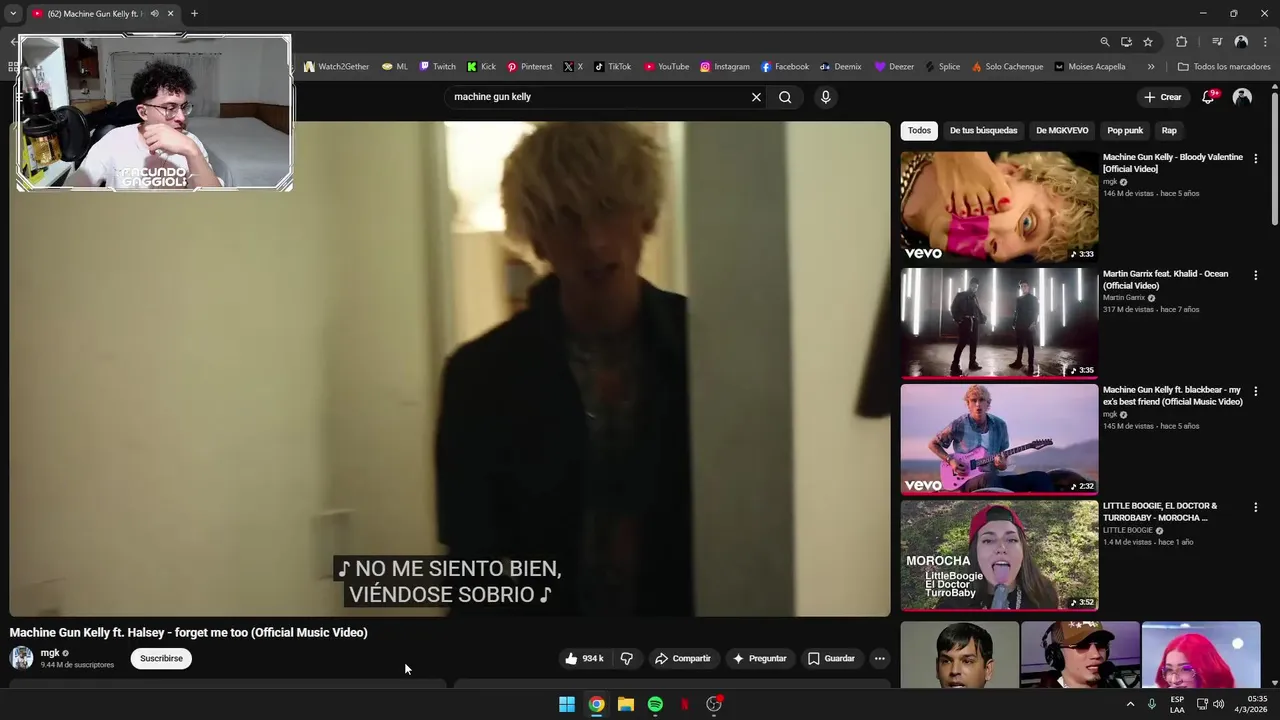This screenshot has height=720, width=1280.
Task: Open new browser tab
Action: (x=194, y=13)
